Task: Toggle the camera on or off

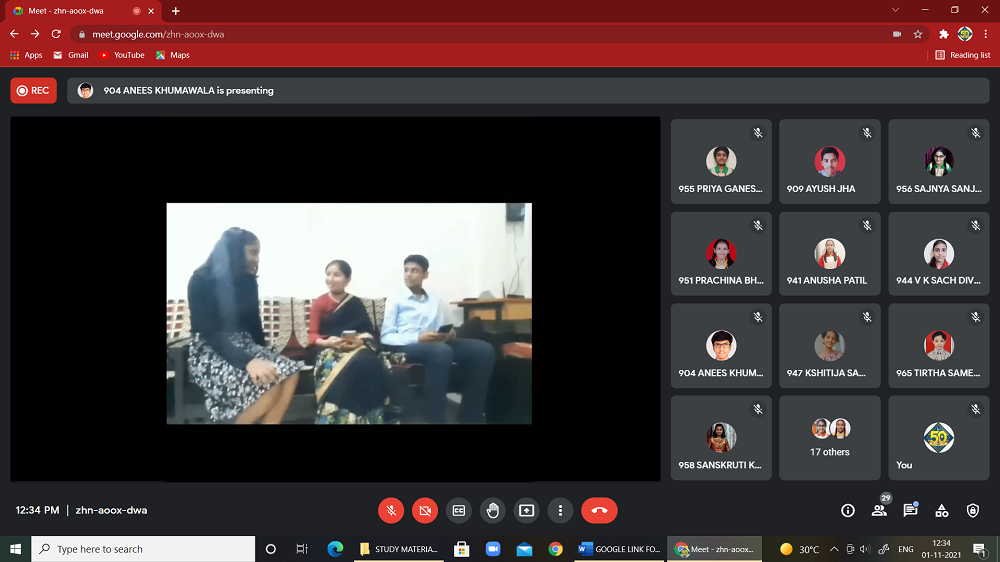Action: pyautogui.click(x=425, y=510)
